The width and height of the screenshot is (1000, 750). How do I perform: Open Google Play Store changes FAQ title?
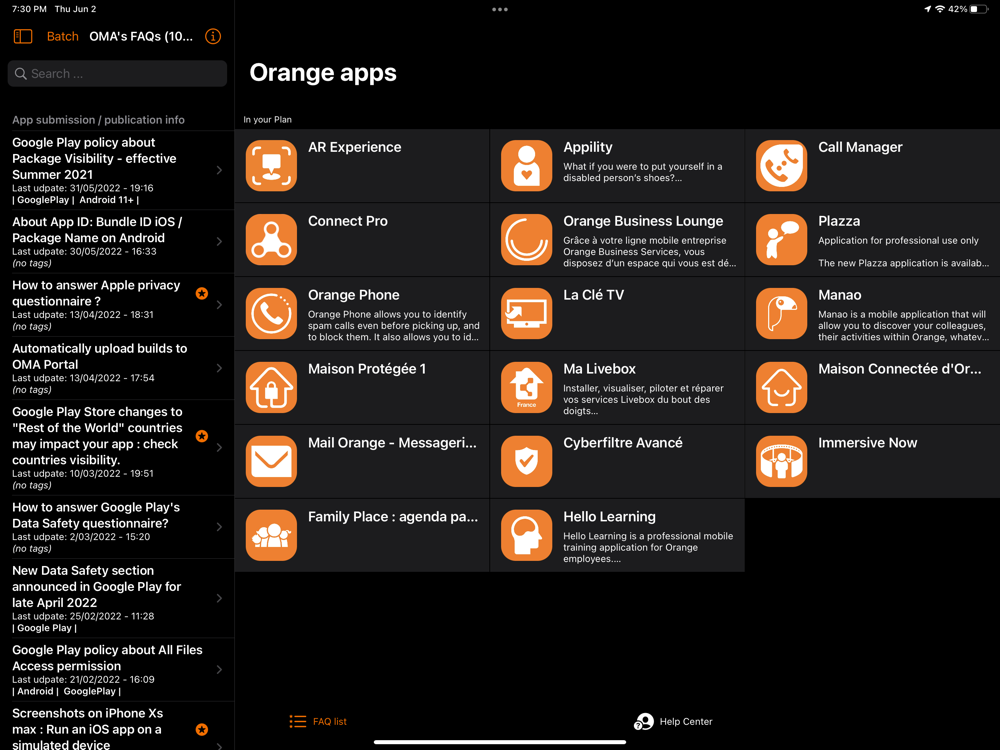click(97, 436)
